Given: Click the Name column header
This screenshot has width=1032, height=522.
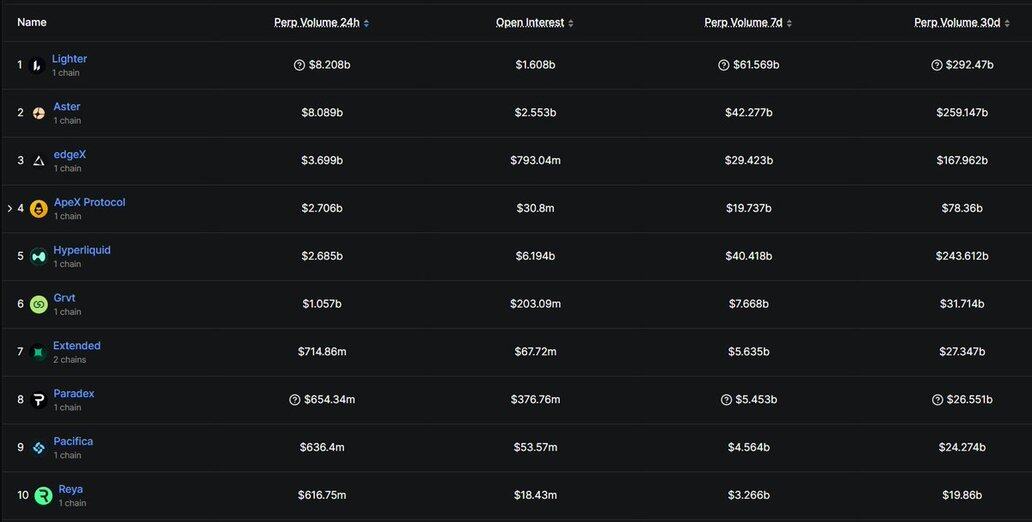Looking at the screenshot, I should (32, 22).
